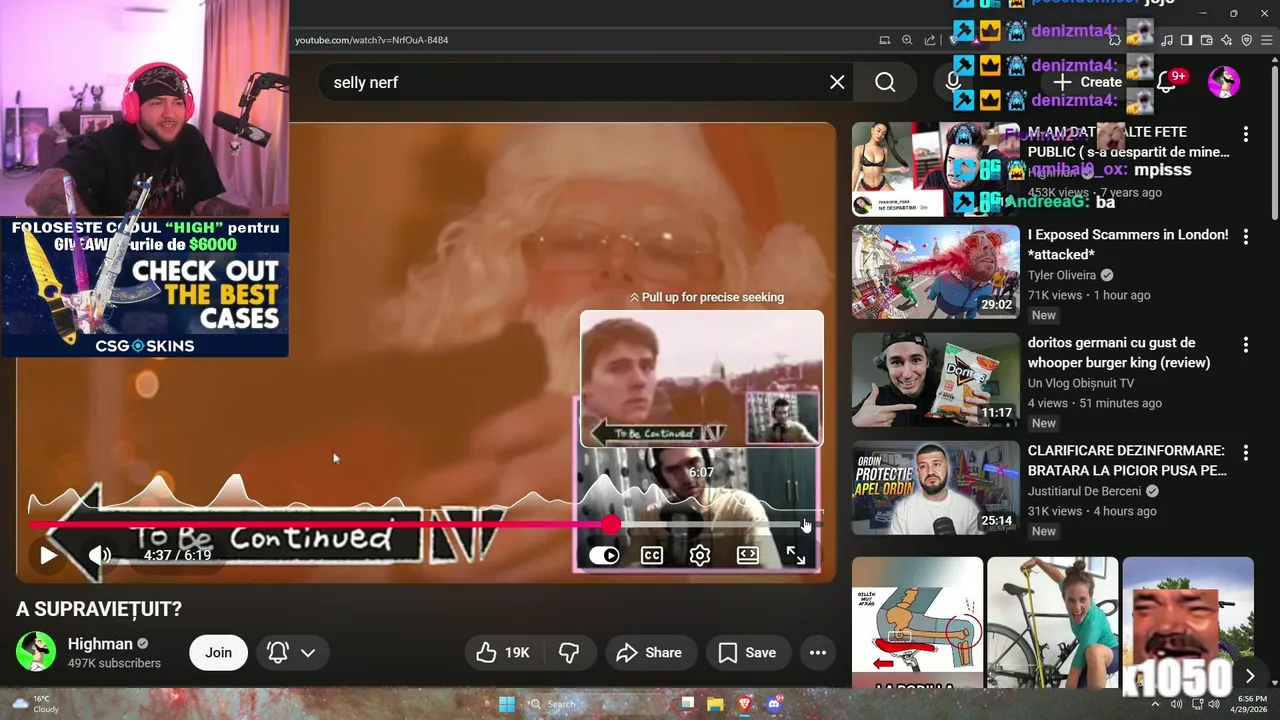
Task: Open menu for 'CLARIFICARE DEZINFORMARE' video
Action: click(1246, 453)
